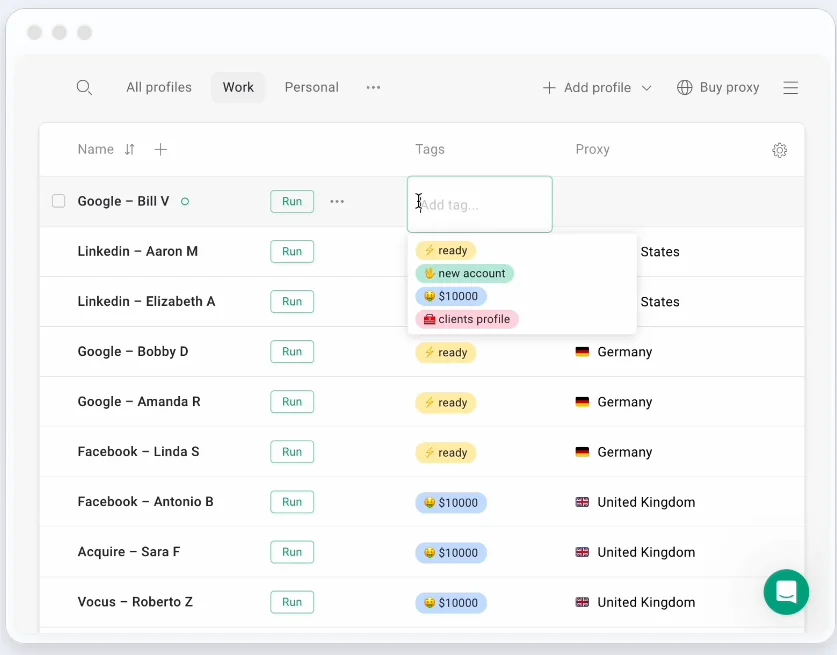Choose '$10000' tag from suggestion list

coord(451,296)
